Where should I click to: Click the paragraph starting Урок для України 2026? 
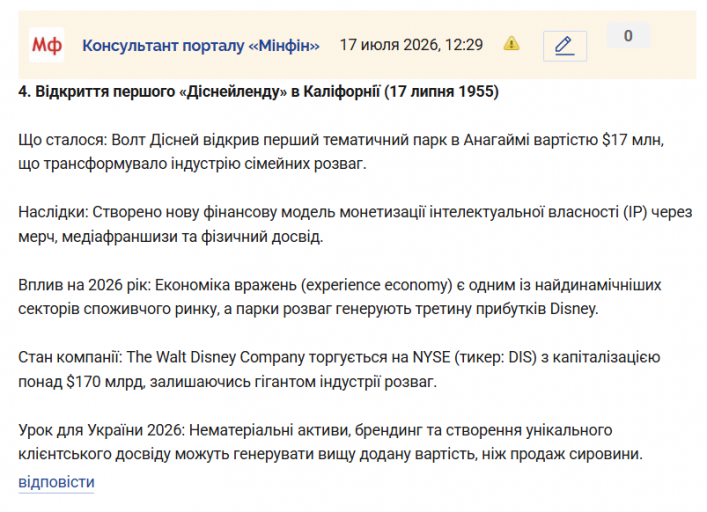331,442
